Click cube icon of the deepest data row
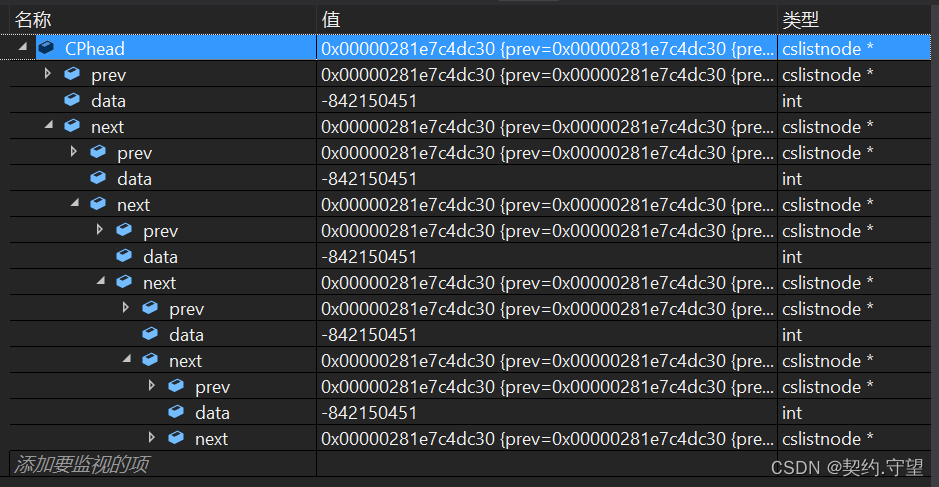 (176, 411)
